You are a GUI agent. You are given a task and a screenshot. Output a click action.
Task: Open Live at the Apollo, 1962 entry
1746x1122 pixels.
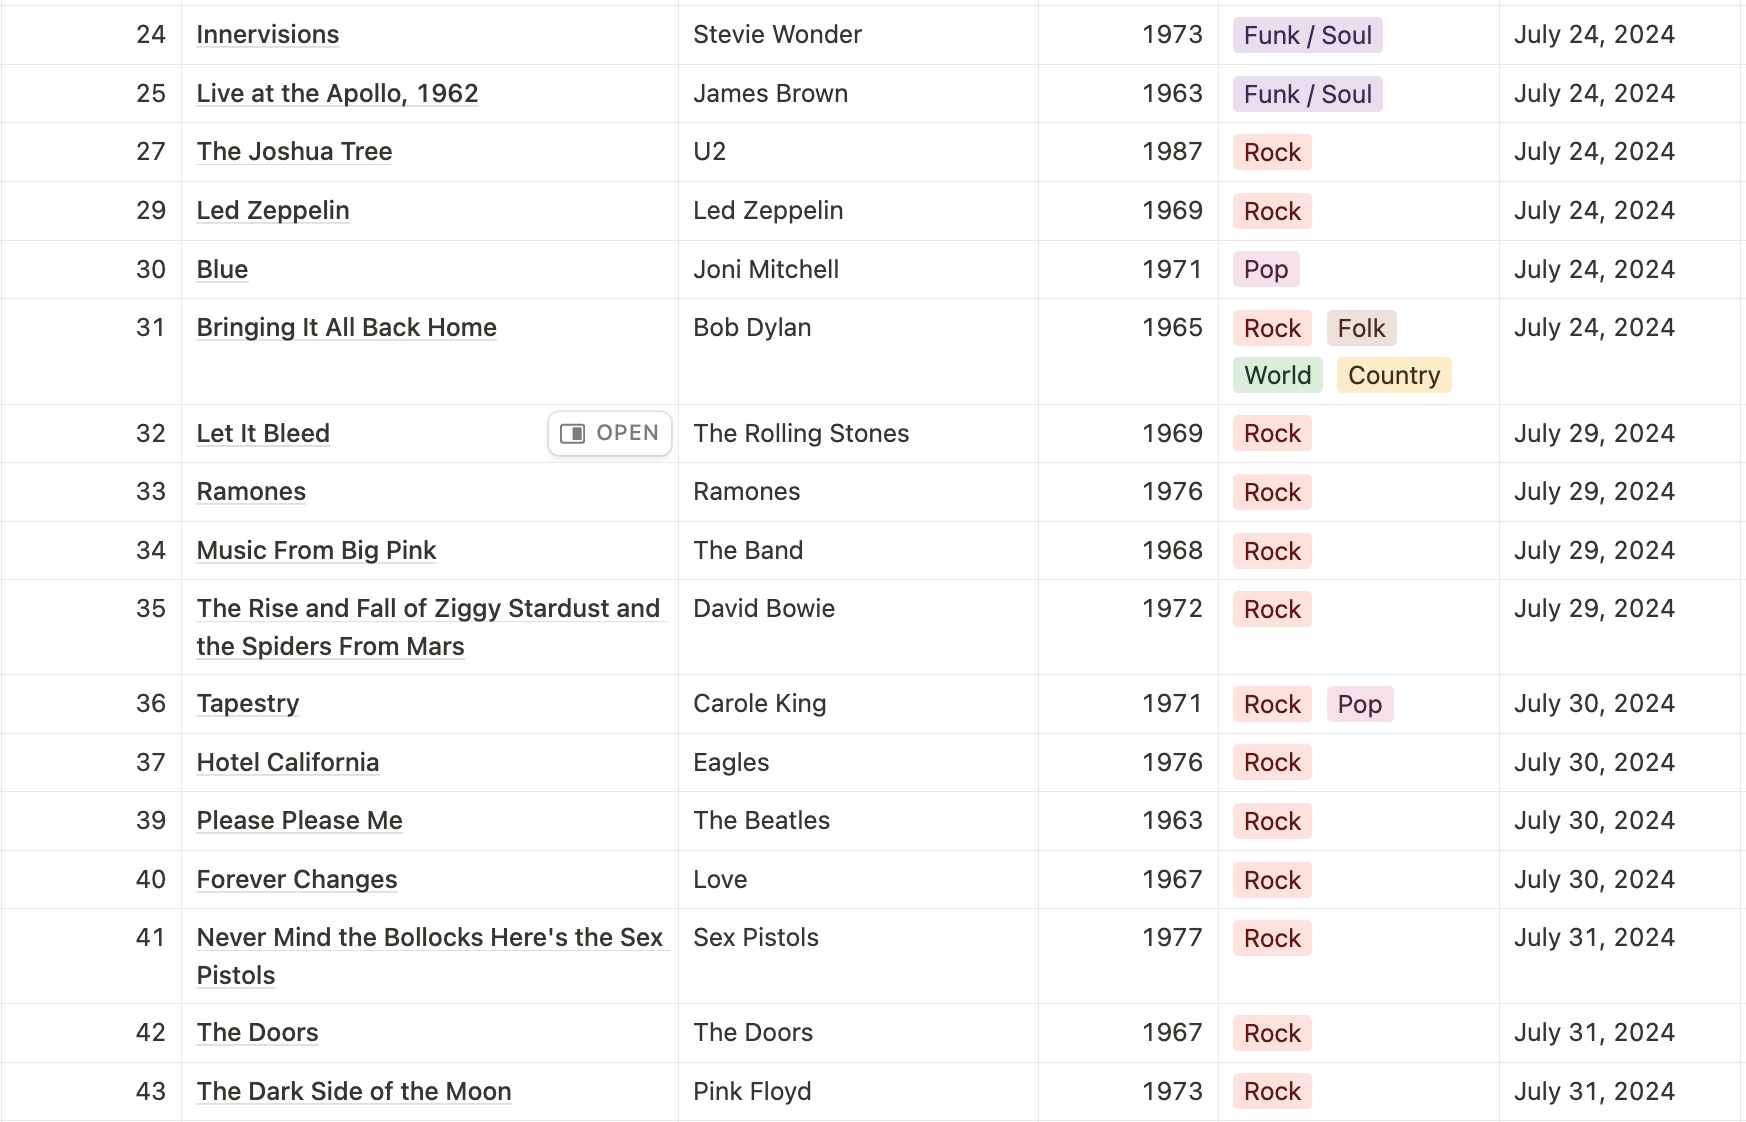(337, 93)
